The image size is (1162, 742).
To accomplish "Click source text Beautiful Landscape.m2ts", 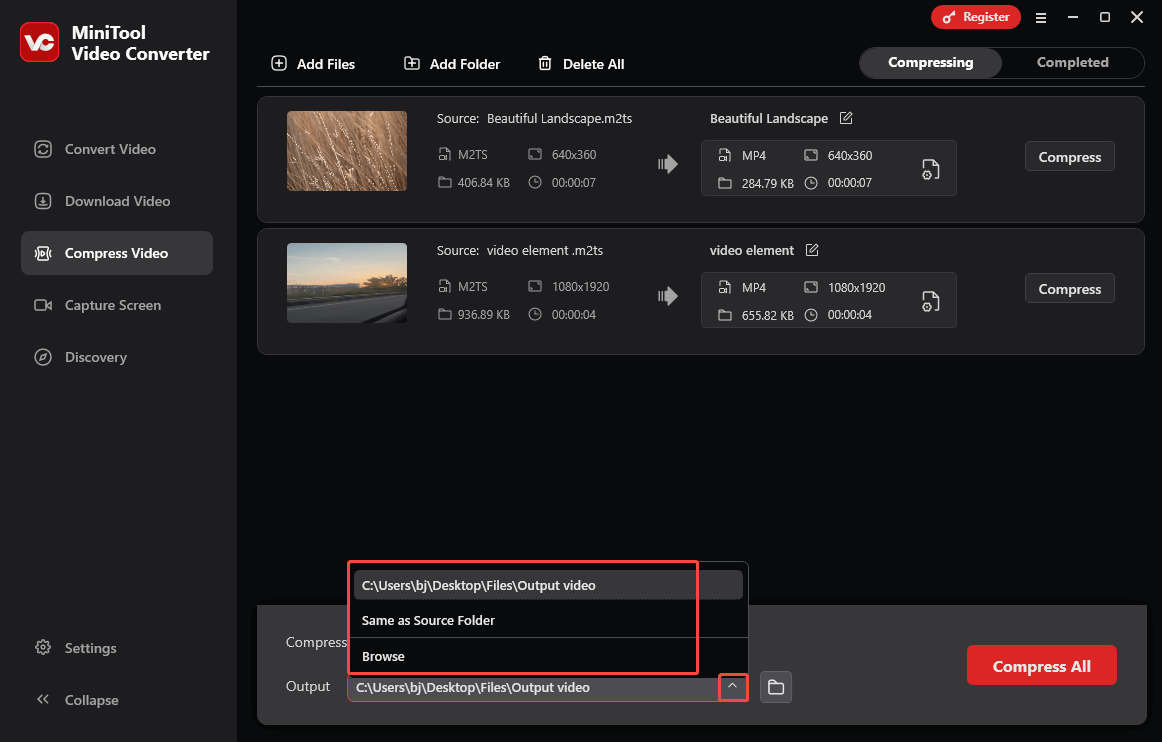I will (x=560, y=119).
